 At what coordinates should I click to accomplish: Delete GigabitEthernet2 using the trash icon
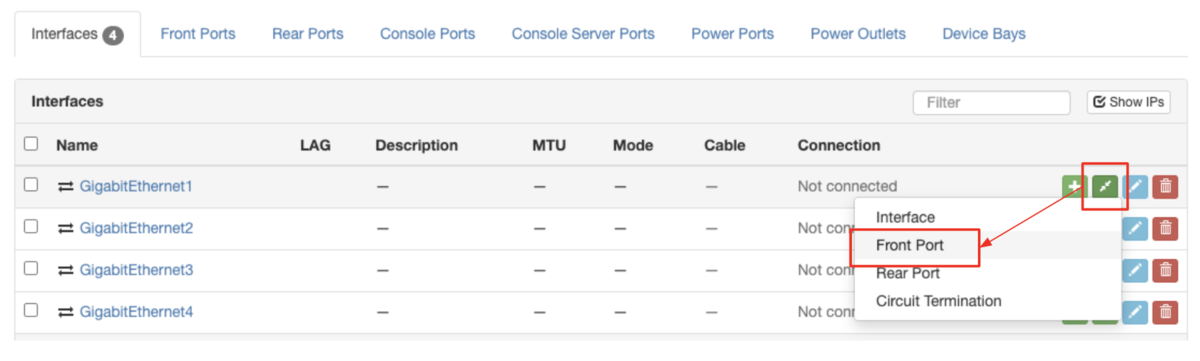[x=1164, y=228]
